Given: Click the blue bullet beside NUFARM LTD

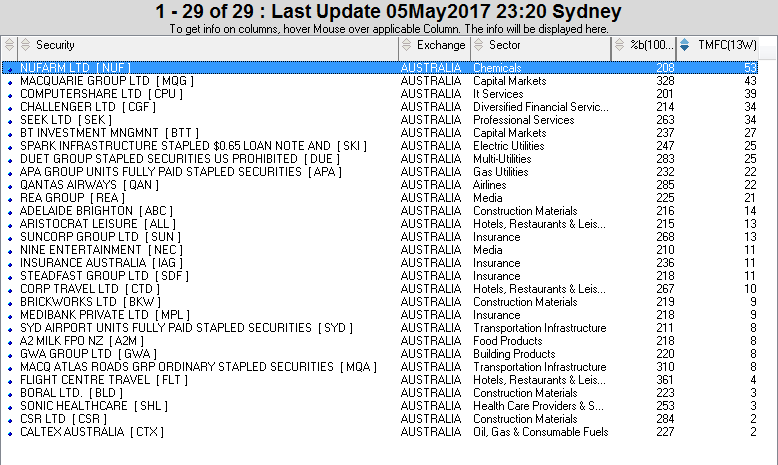Looking at the screenshot, I should pos(10,69).
